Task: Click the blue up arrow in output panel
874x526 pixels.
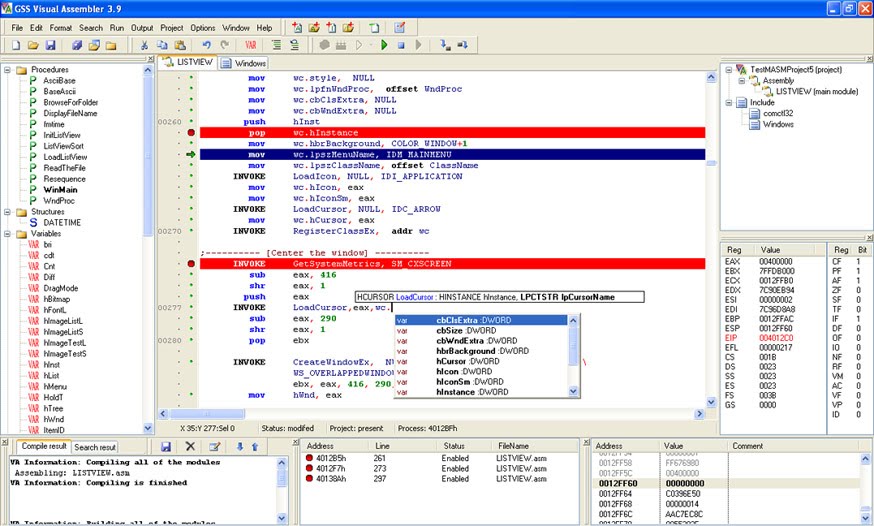Action: [255, 446]
